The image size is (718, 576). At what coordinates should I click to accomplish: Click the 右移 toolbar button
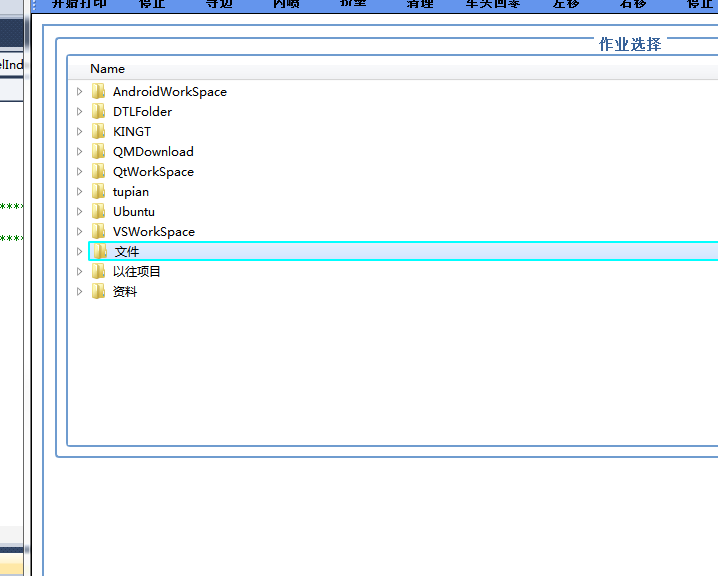[x=633, y=4]
